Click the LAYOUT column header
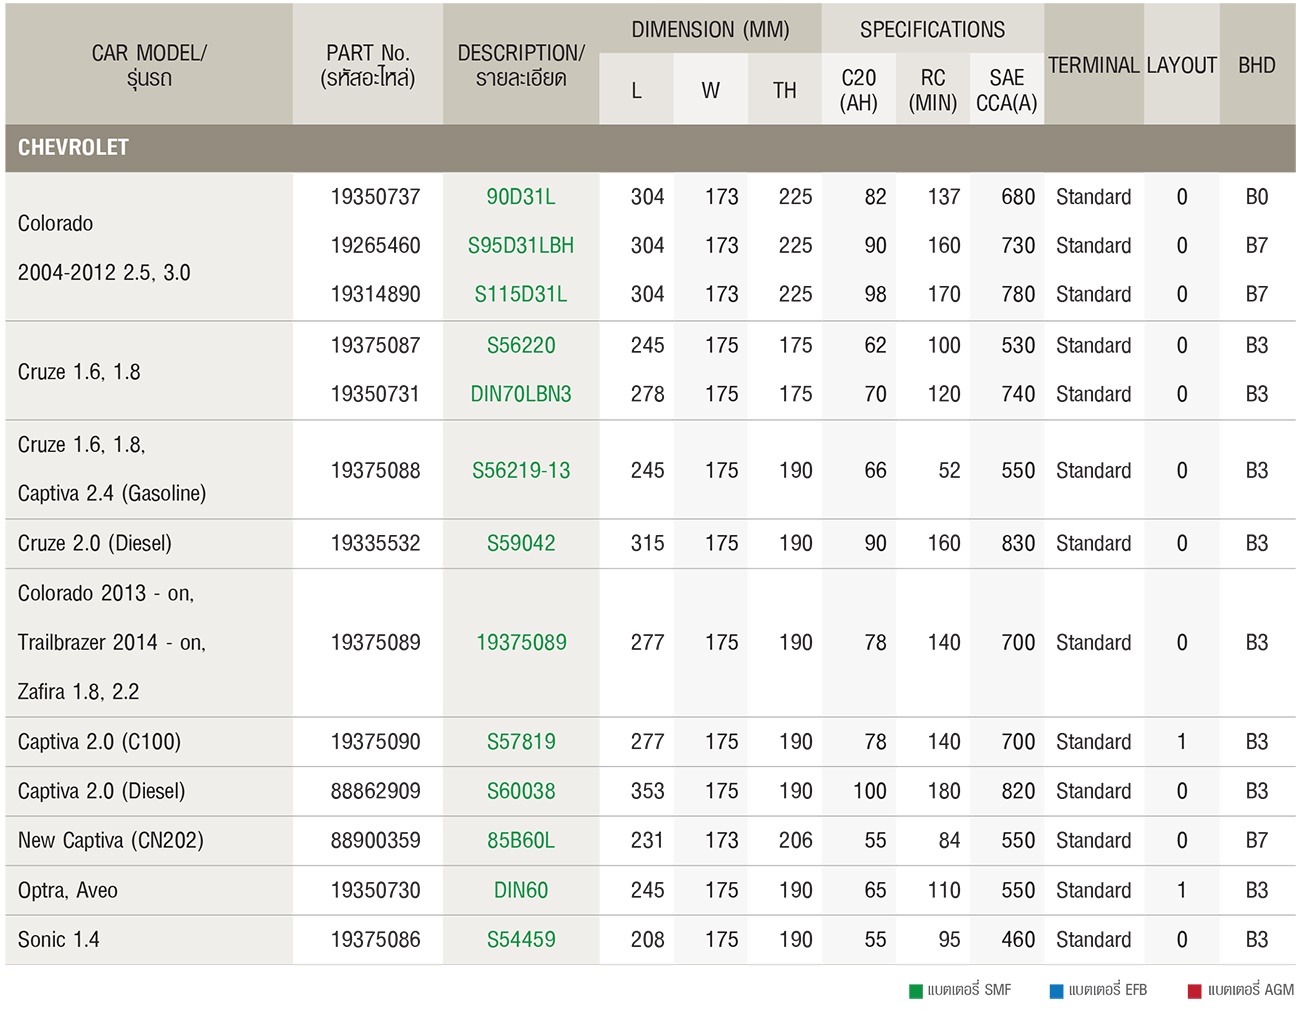Image resolution: width=1300 pixels, height=1011 pixels. (1182, 65)
